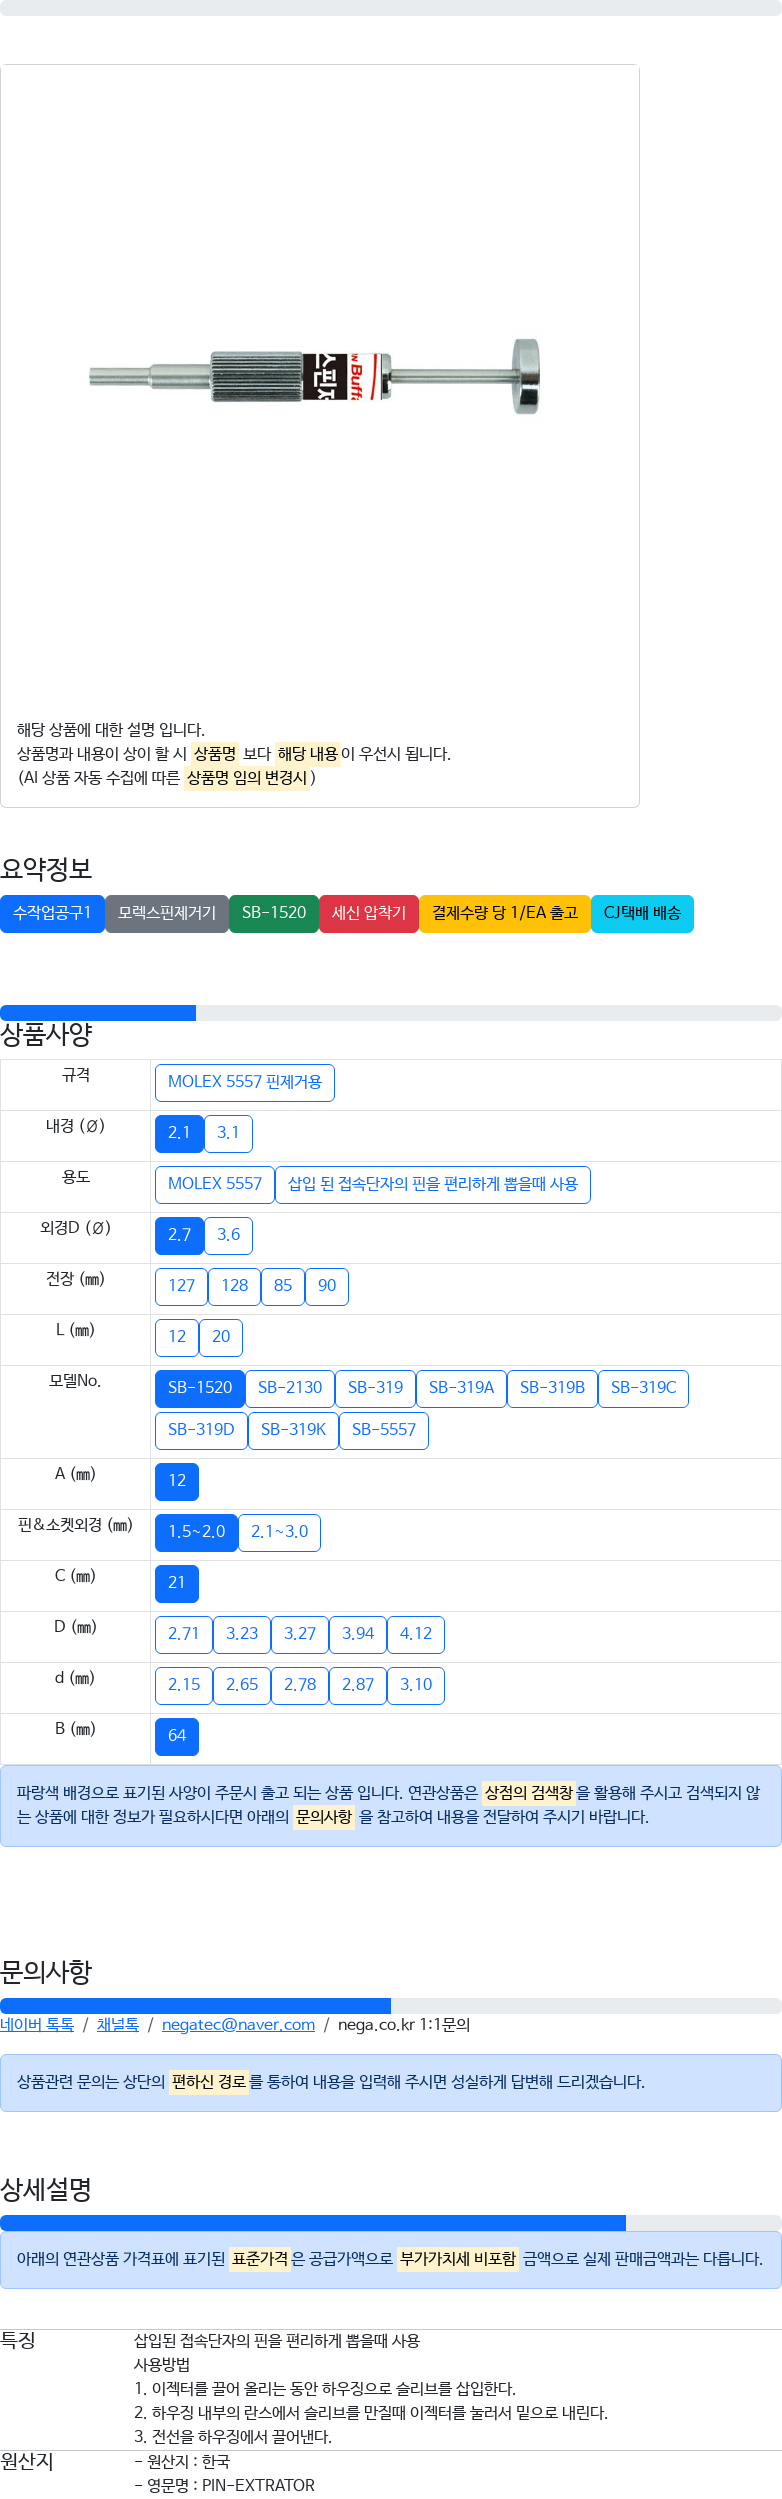Open the 채널톡 link
This screenshot has height=2499, width=782.
tap(118, 2024)
